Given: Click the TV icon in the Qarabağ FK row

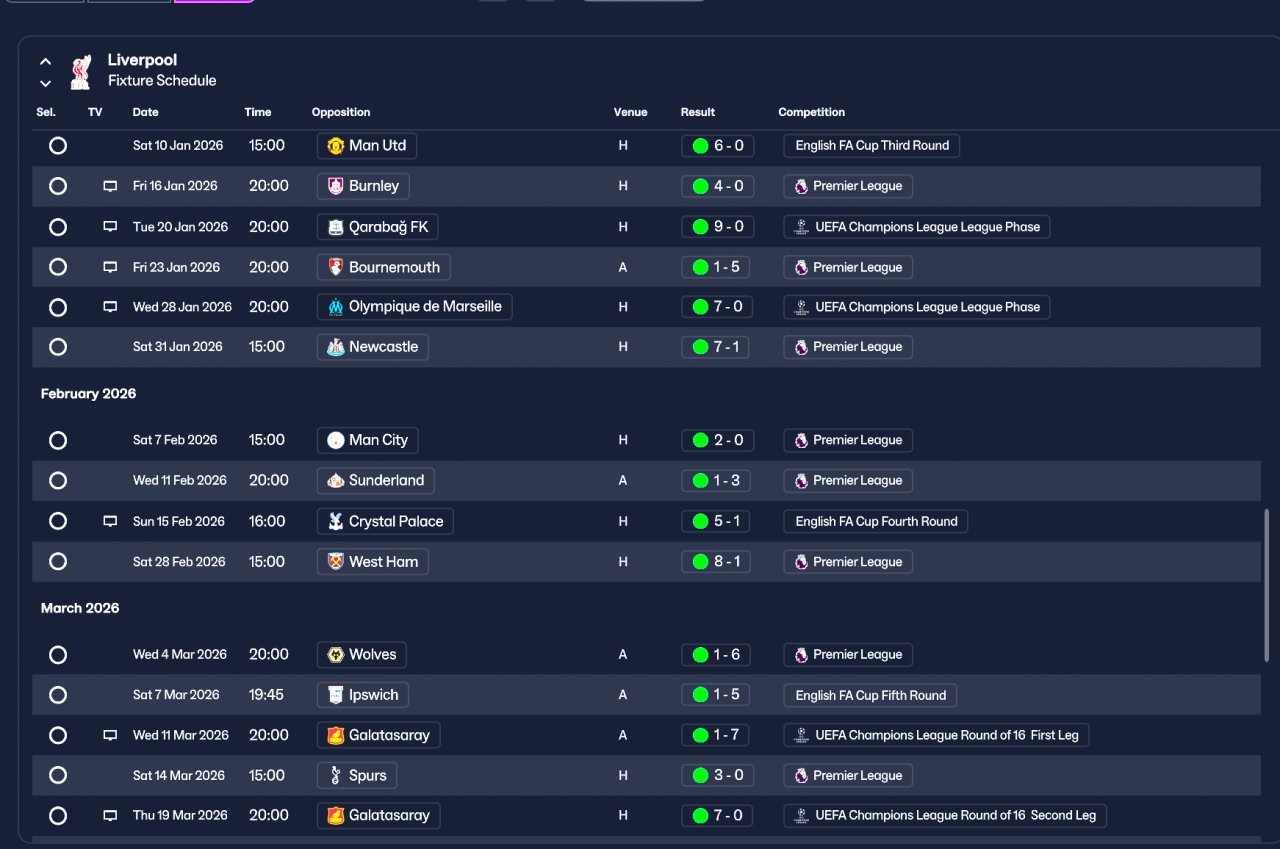Looking at the screenshot, I should [110, 227].
